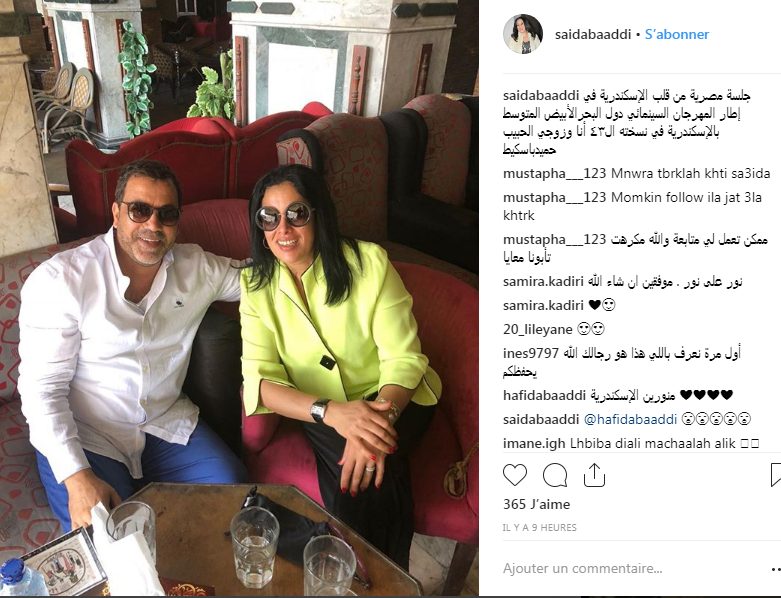The height and width of the screenshot is (598, 781).
Task: View the 365 J'aime likes list
Action: click(536, 504)
